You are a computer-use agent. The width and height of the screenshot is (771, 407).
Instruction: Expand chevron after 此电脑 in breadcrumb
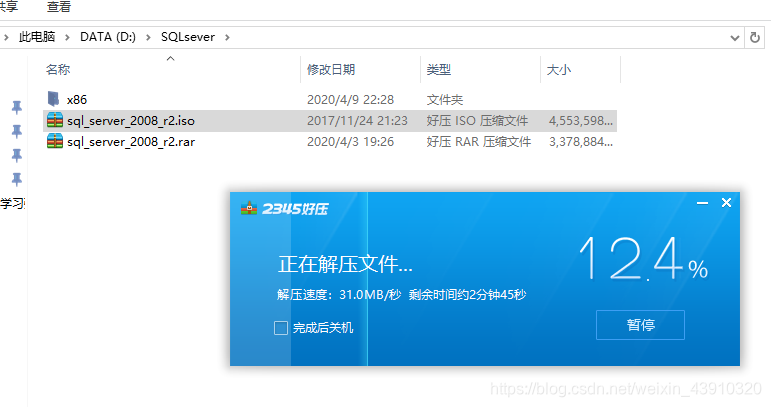(x=67, y=37)
